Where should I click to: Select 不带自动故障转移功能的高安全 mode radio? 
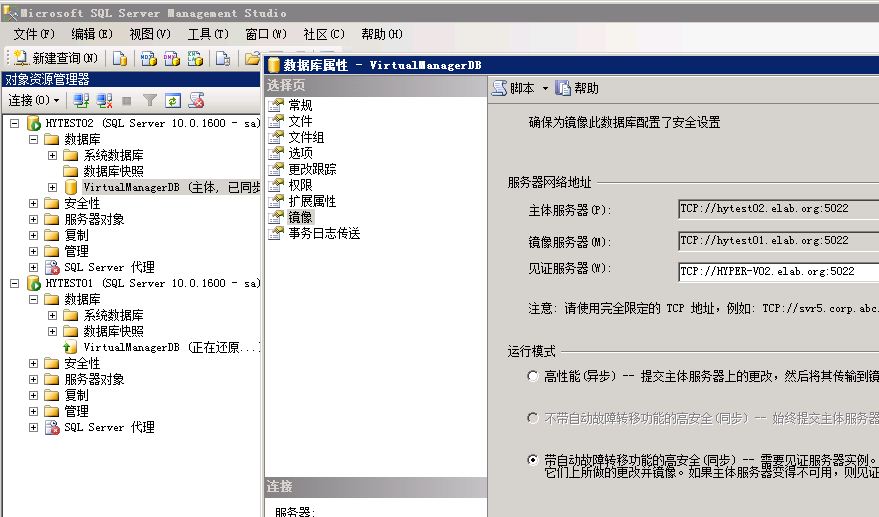[533, 418]
